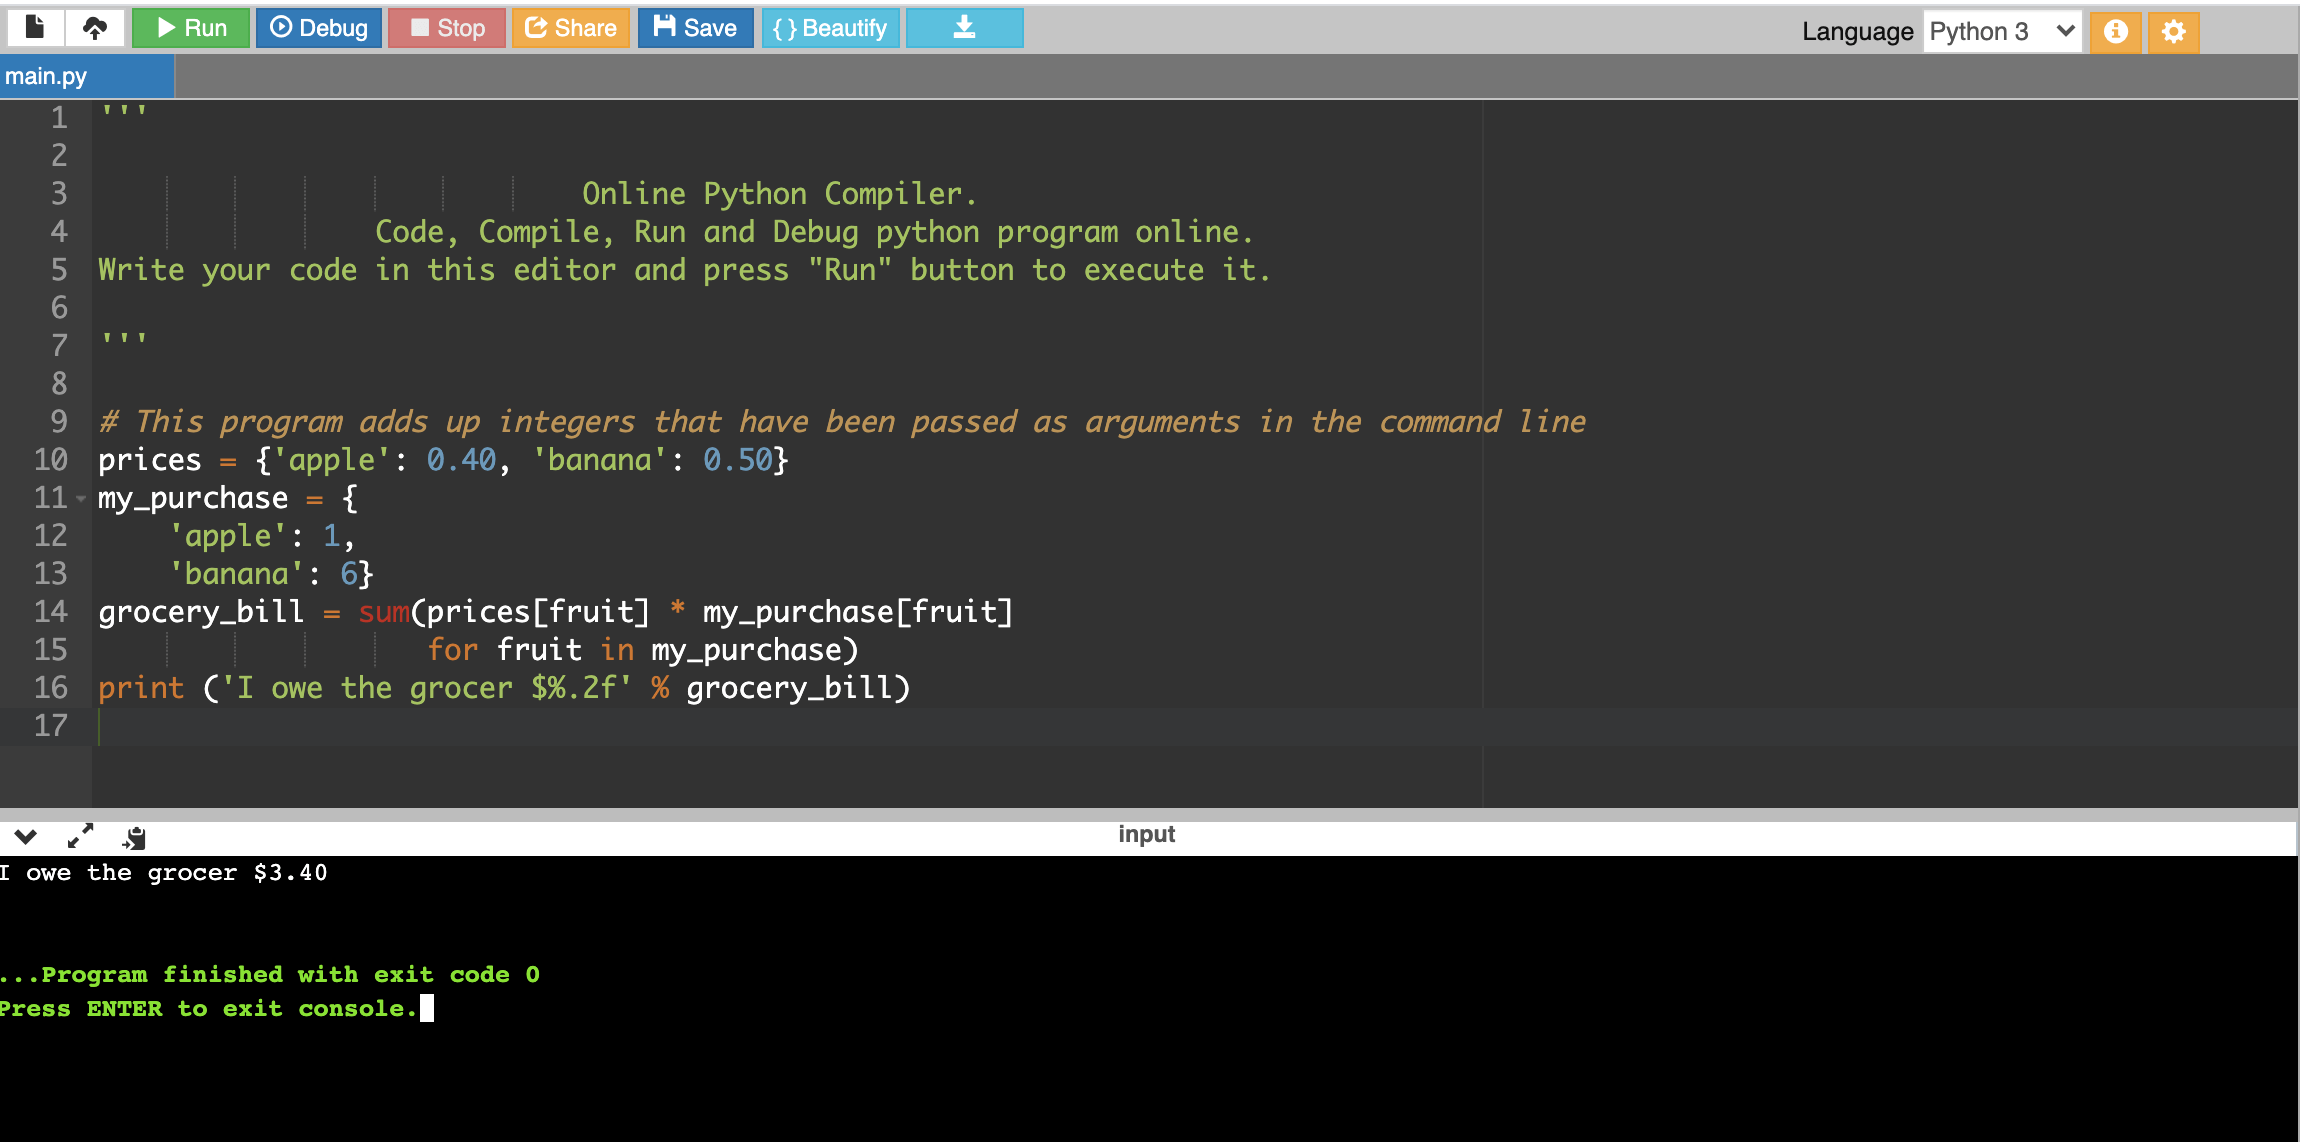The height and width of the screenshot is (1142, 2300).
Task: Run the program with Run button
Action: coord(192,28)
